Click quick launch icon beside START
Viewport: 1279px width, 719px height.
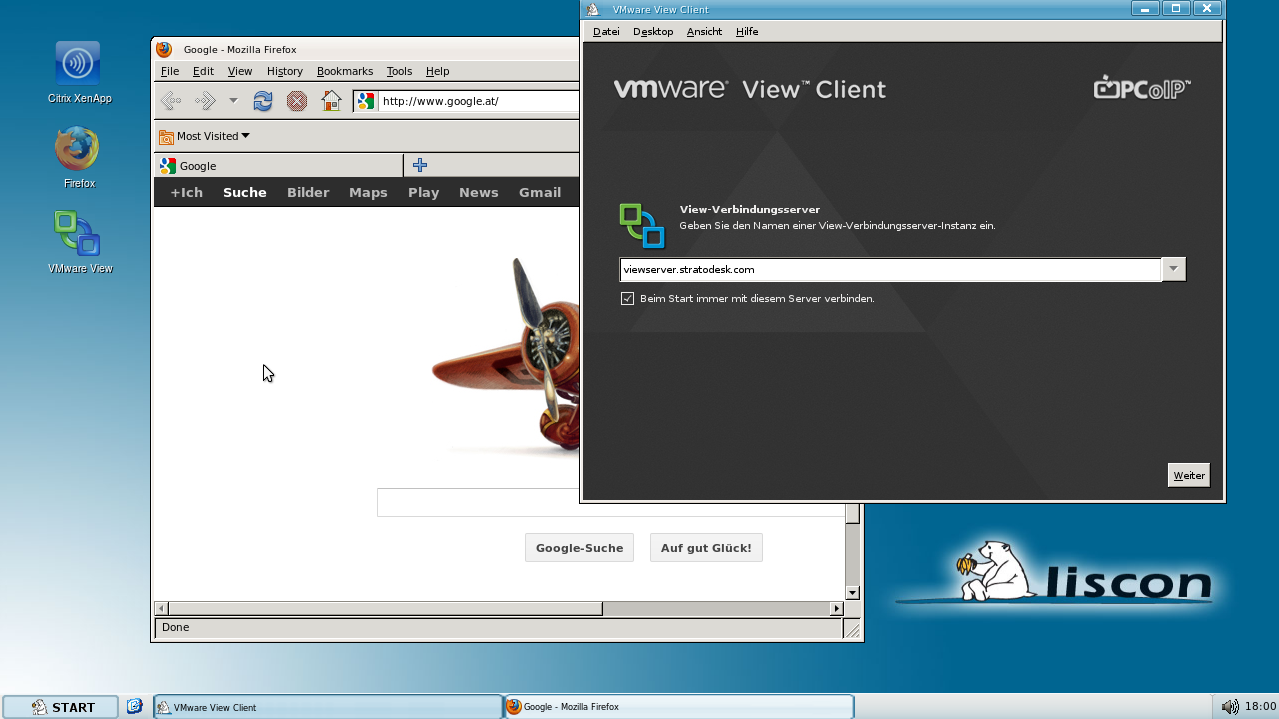pyautogui.click(x=135, y=706)
